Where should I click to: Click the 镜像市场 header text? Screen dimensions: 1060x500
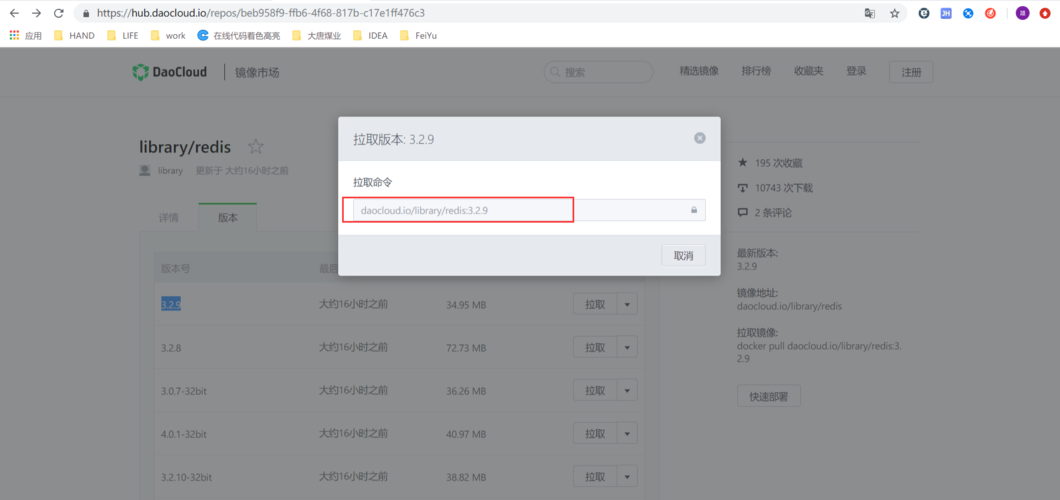point(257,72)
